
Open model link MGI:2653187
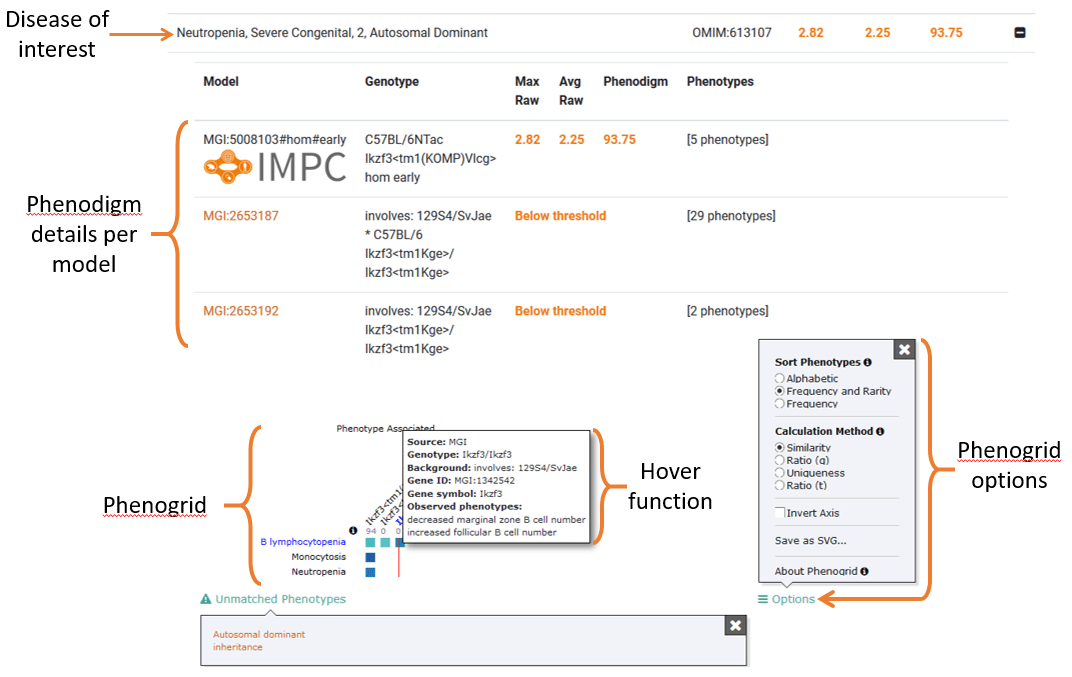[241, 216]
